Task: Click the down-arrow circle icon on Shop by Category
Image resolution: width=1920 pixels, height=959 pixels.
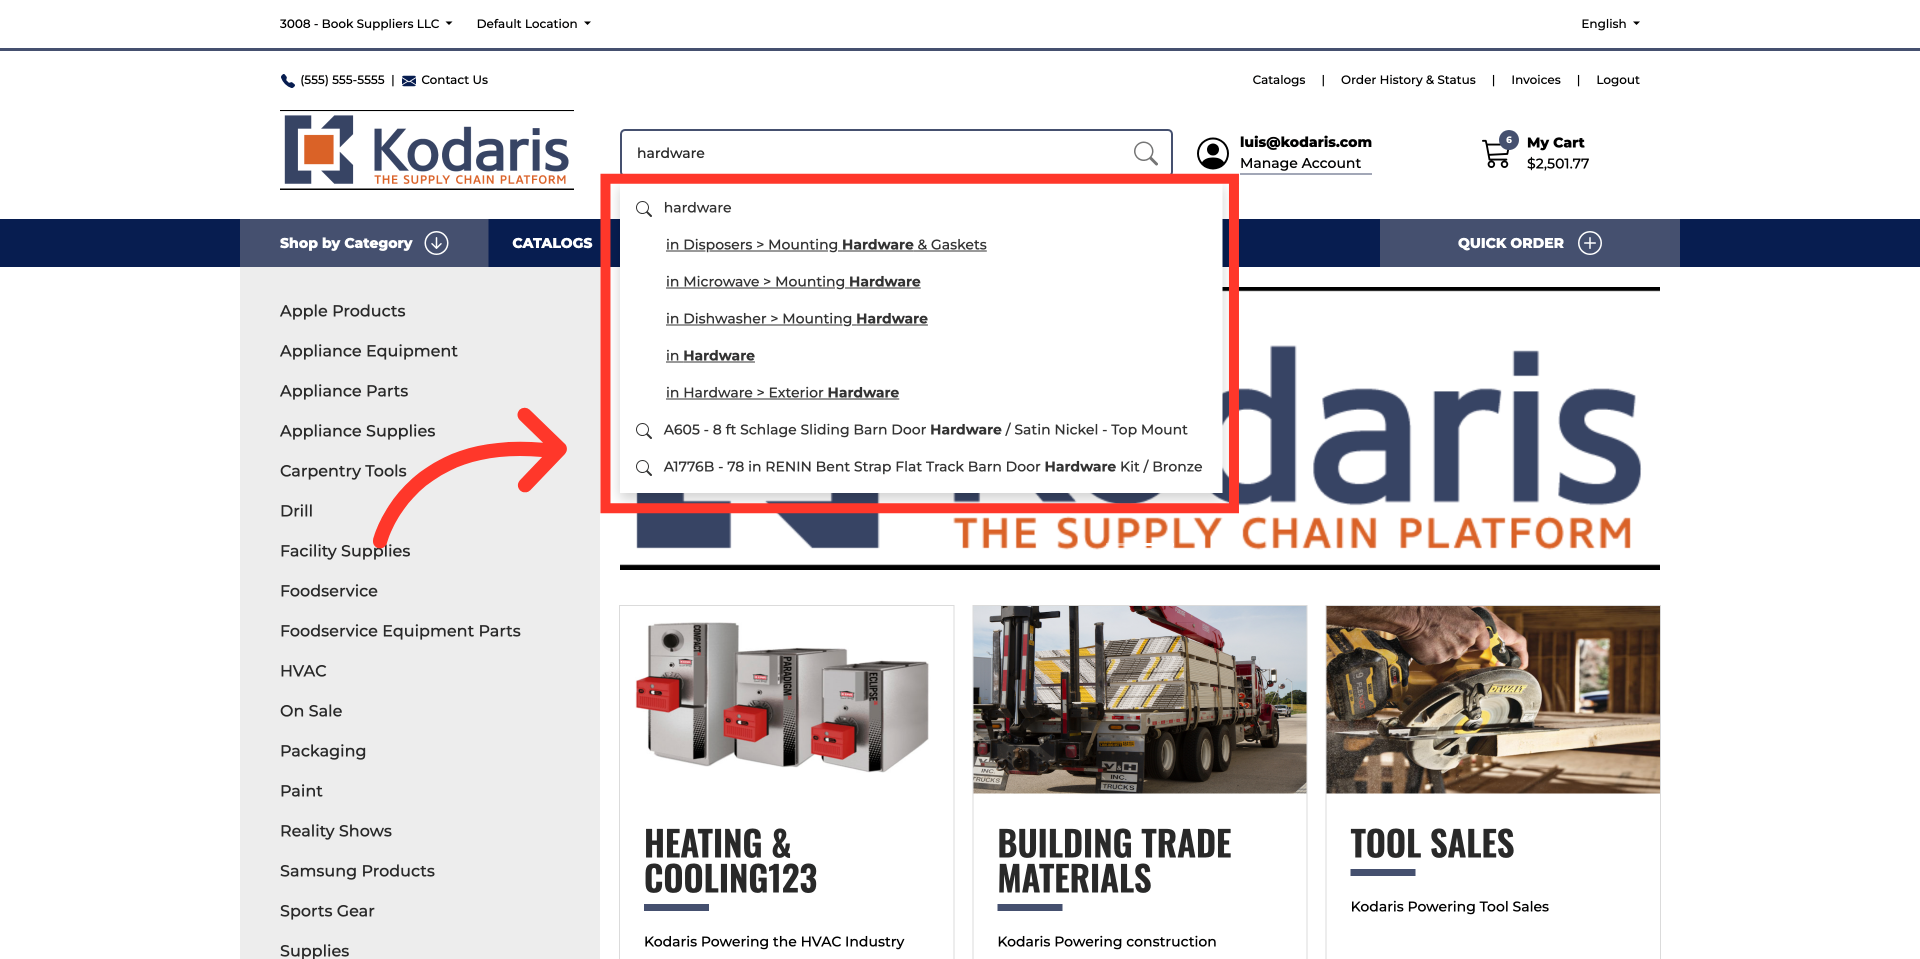Action: tap(437, 243)
